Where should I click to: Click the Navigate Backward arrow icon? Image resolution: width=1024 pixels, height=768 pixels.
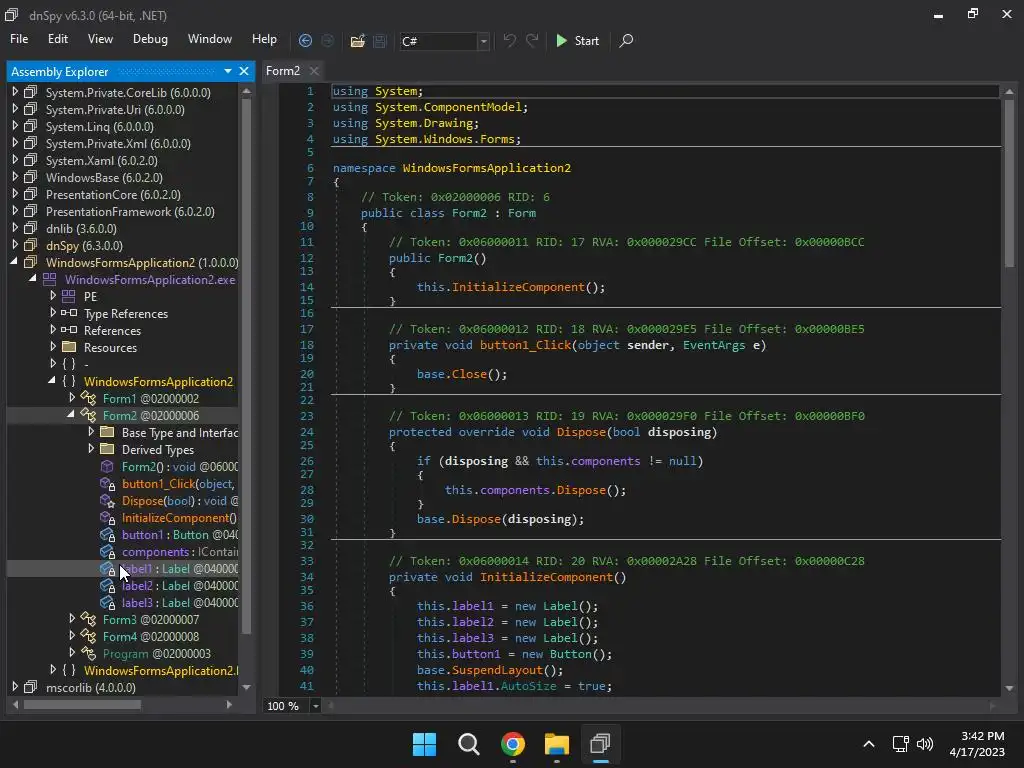coord(305,41)
